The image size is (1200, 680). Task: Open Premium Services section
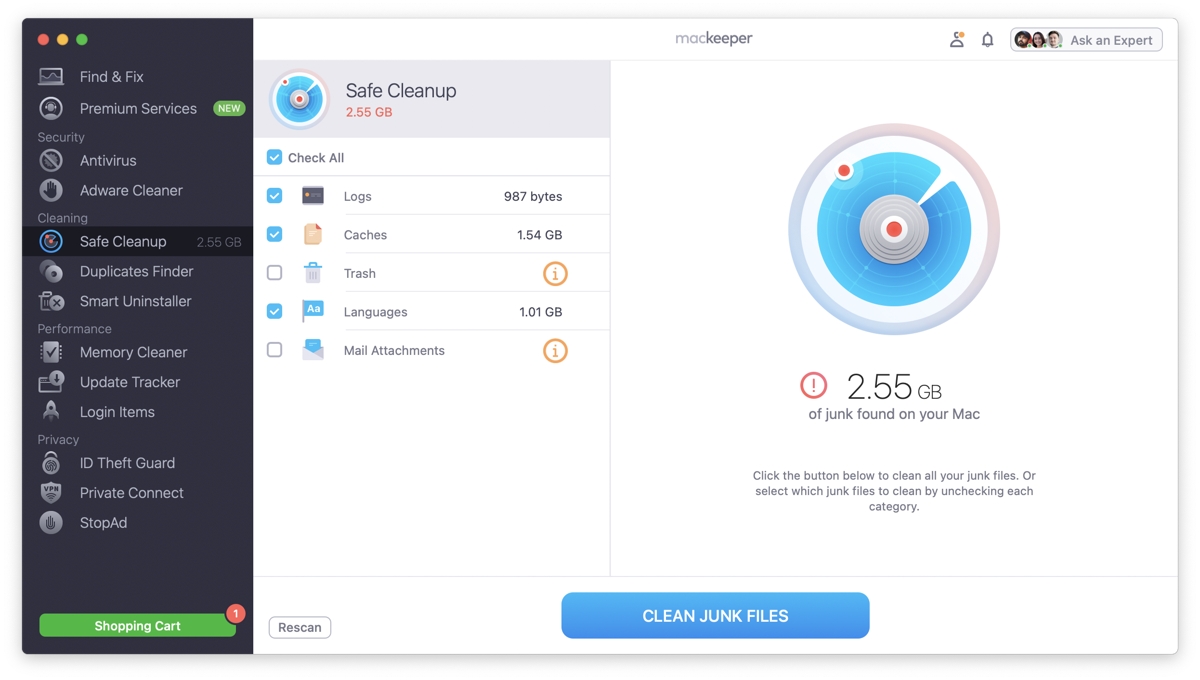click(137, 108)
